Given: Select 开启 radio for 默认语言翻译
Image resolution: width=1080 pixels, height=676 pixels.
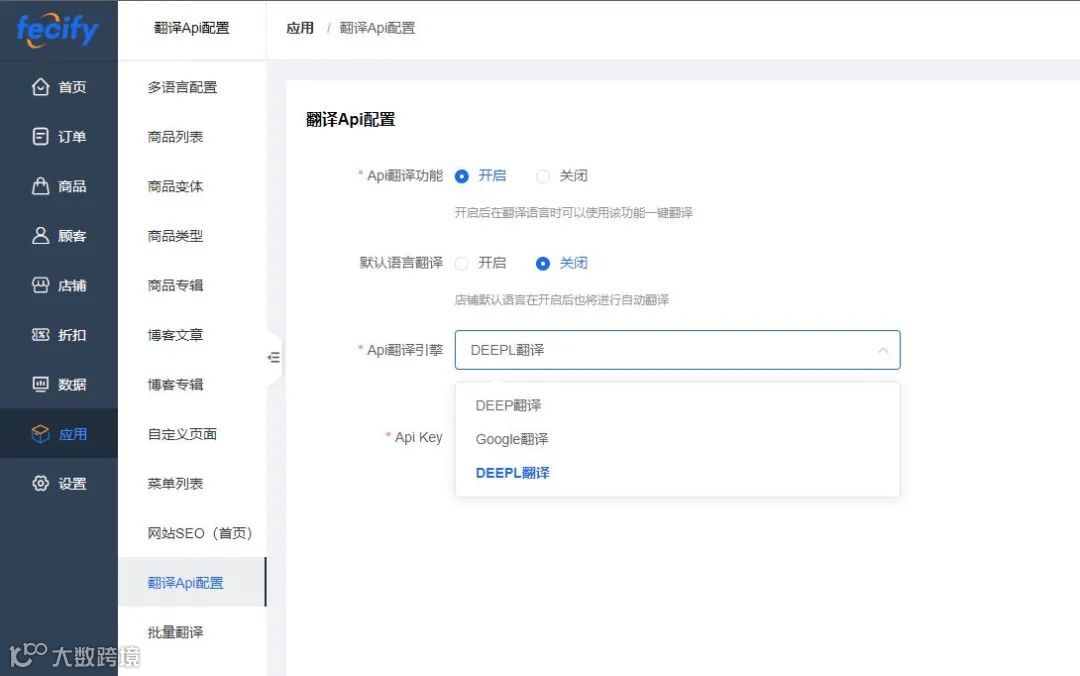Looking at the screenshot, I should tap(461, 263).
